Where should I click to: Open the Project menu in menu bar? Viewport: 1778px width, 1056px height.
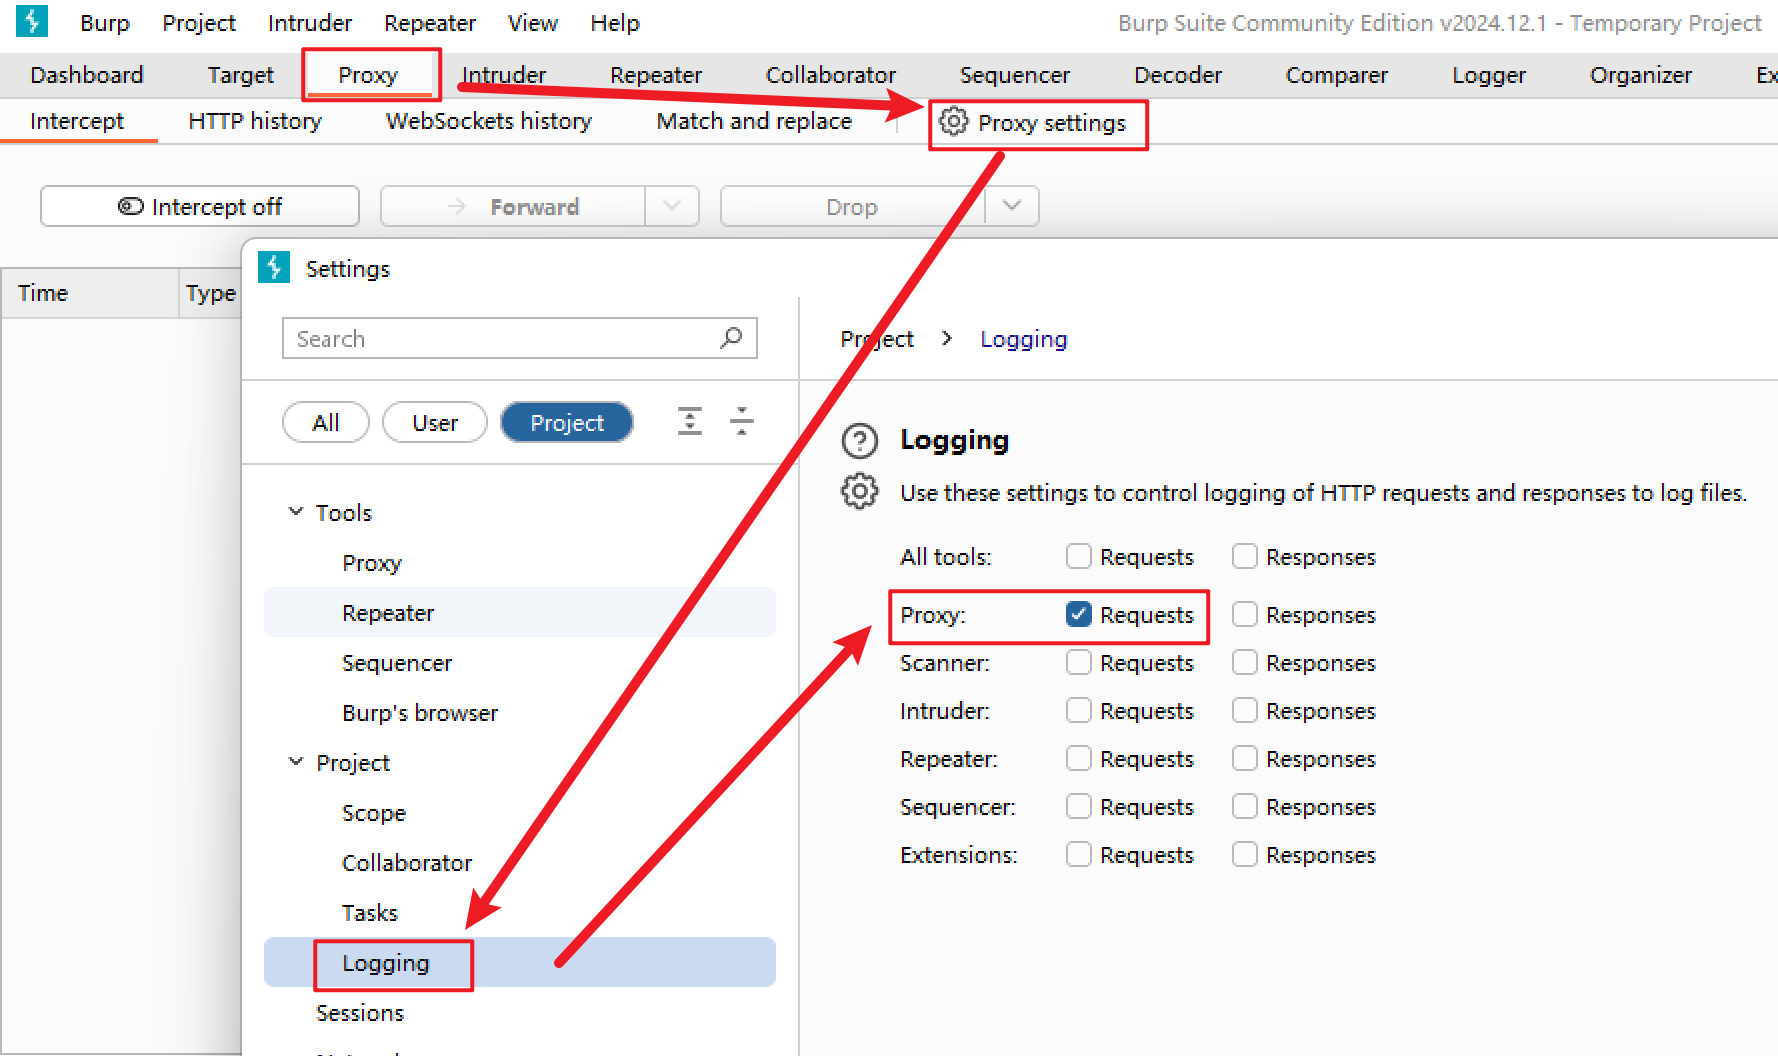point(199,23)
